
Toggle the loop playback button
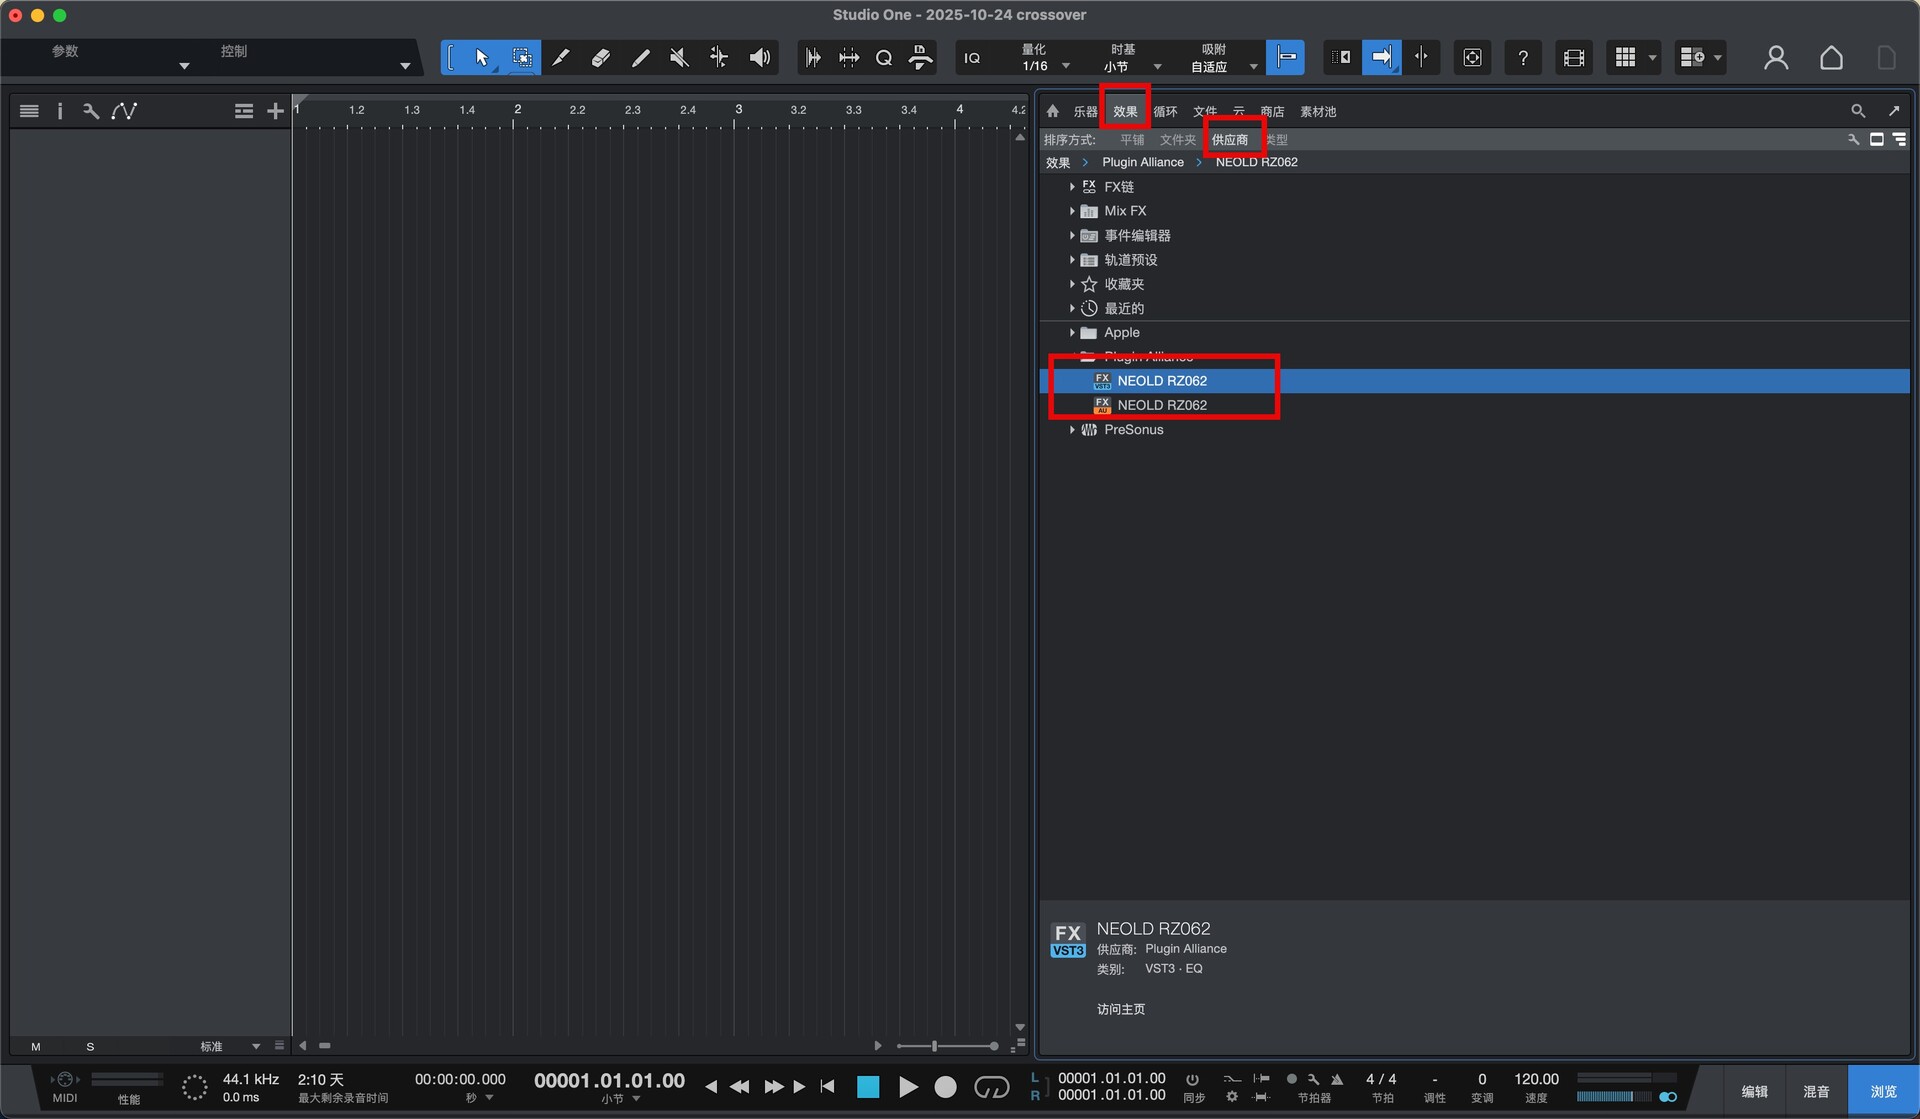point(991,1087)
